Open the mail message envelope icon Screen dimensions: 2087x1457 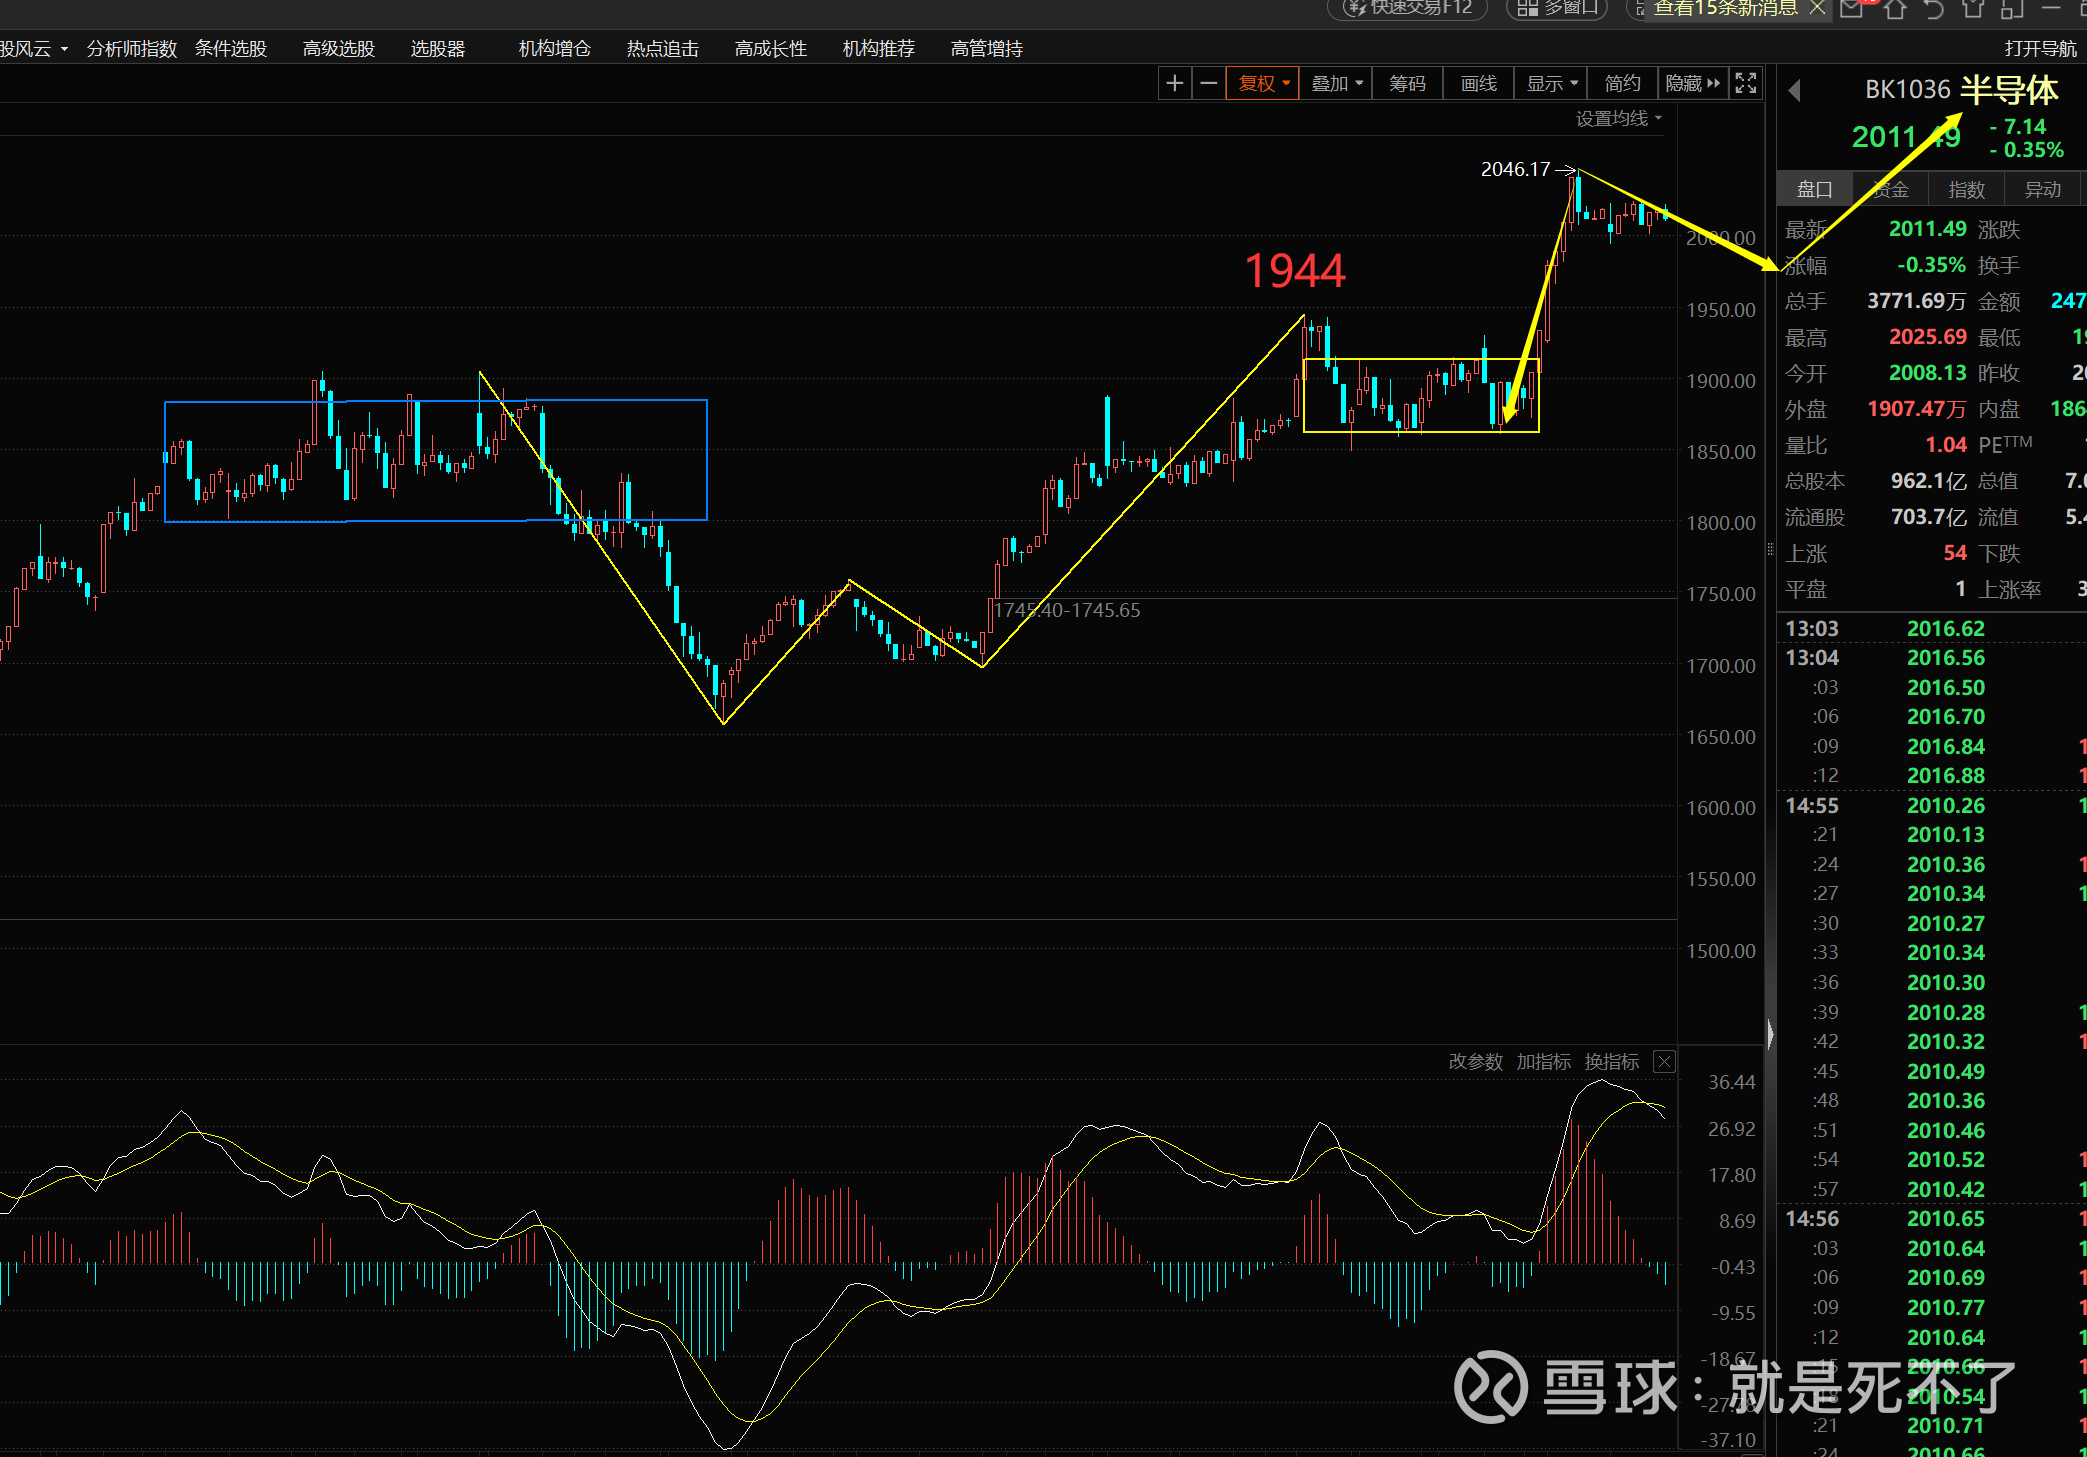(1851, 9)
